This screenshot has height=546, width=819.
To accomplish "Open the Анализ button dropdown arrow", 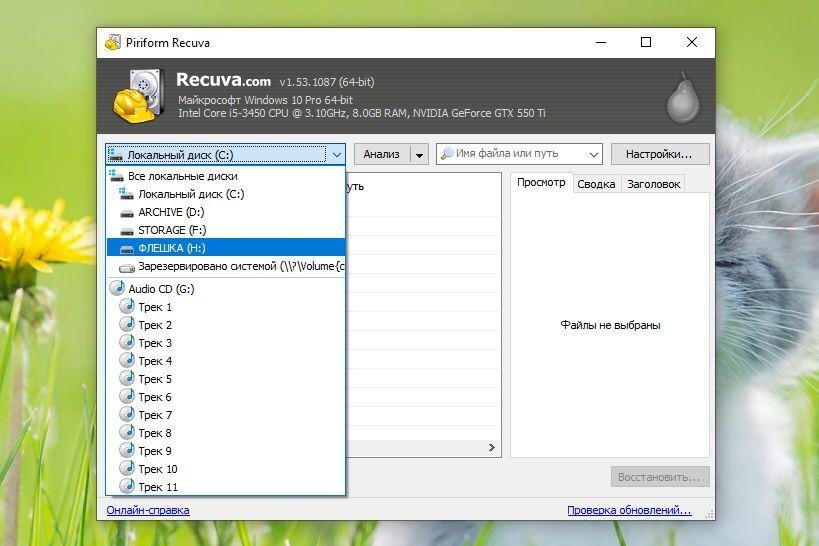I will click(x=419, y=155).
